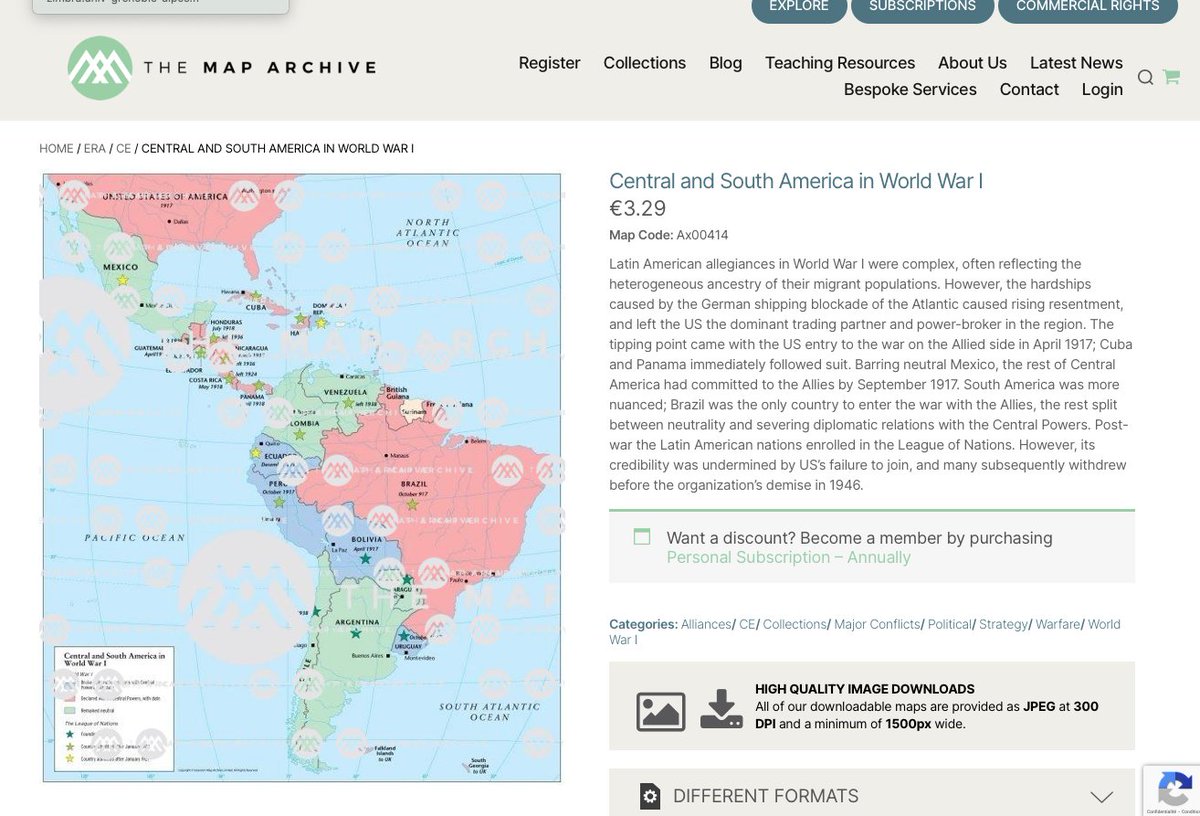Open the About Us menu item
Screen dimensions: 1200x816
[972, 63]
